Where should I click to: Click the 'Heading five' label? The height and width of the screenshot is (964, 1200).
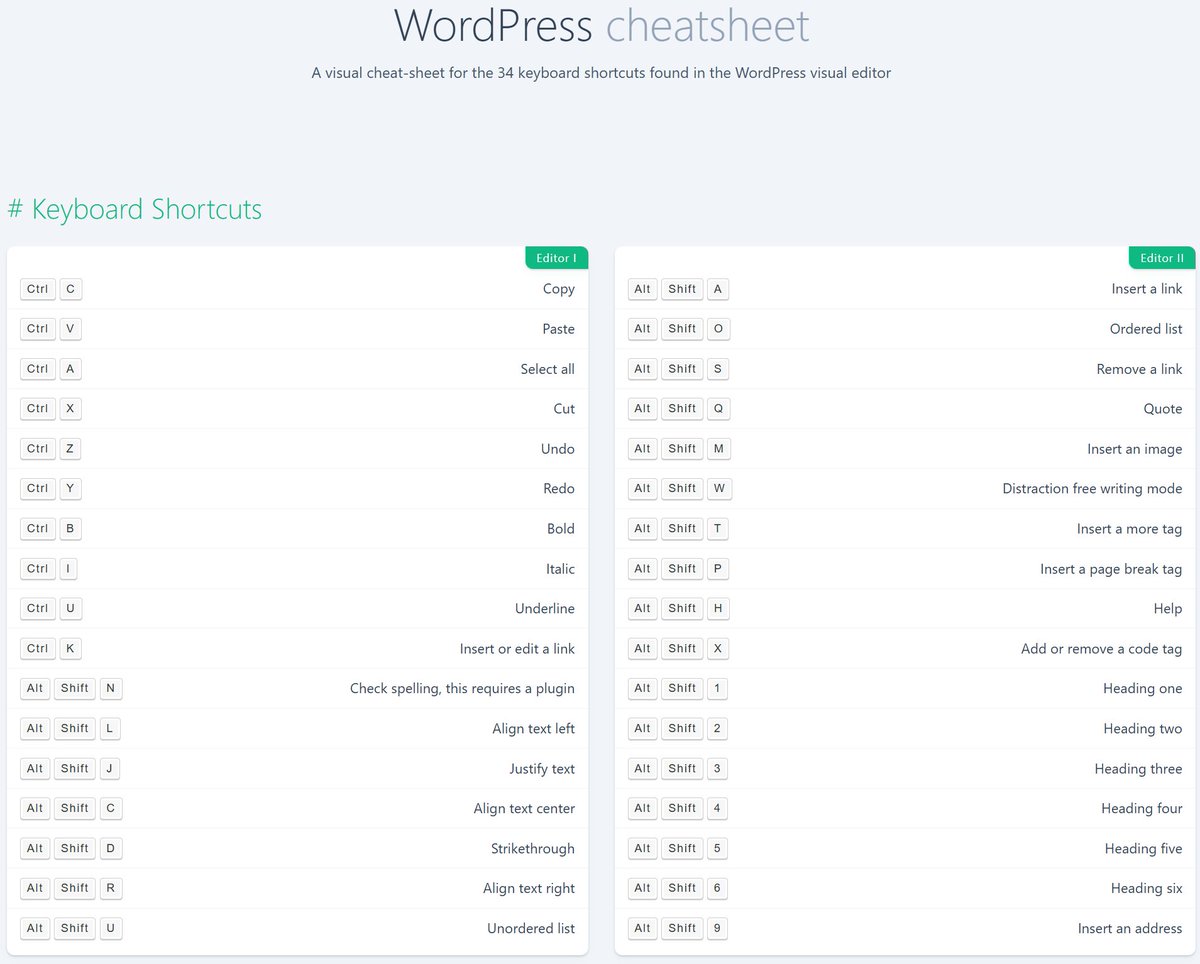[x=1144, y=849]
